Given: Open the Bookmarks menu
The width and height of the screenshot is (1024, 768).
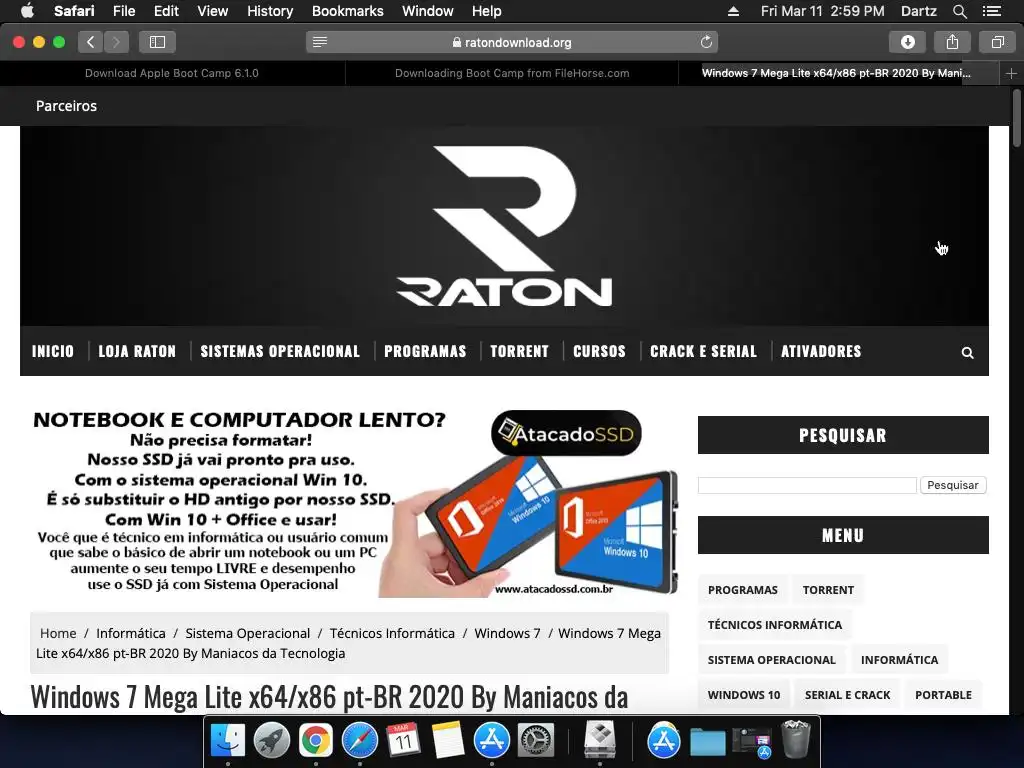Looking at the screenshot, I should click(x=347, y=11).
